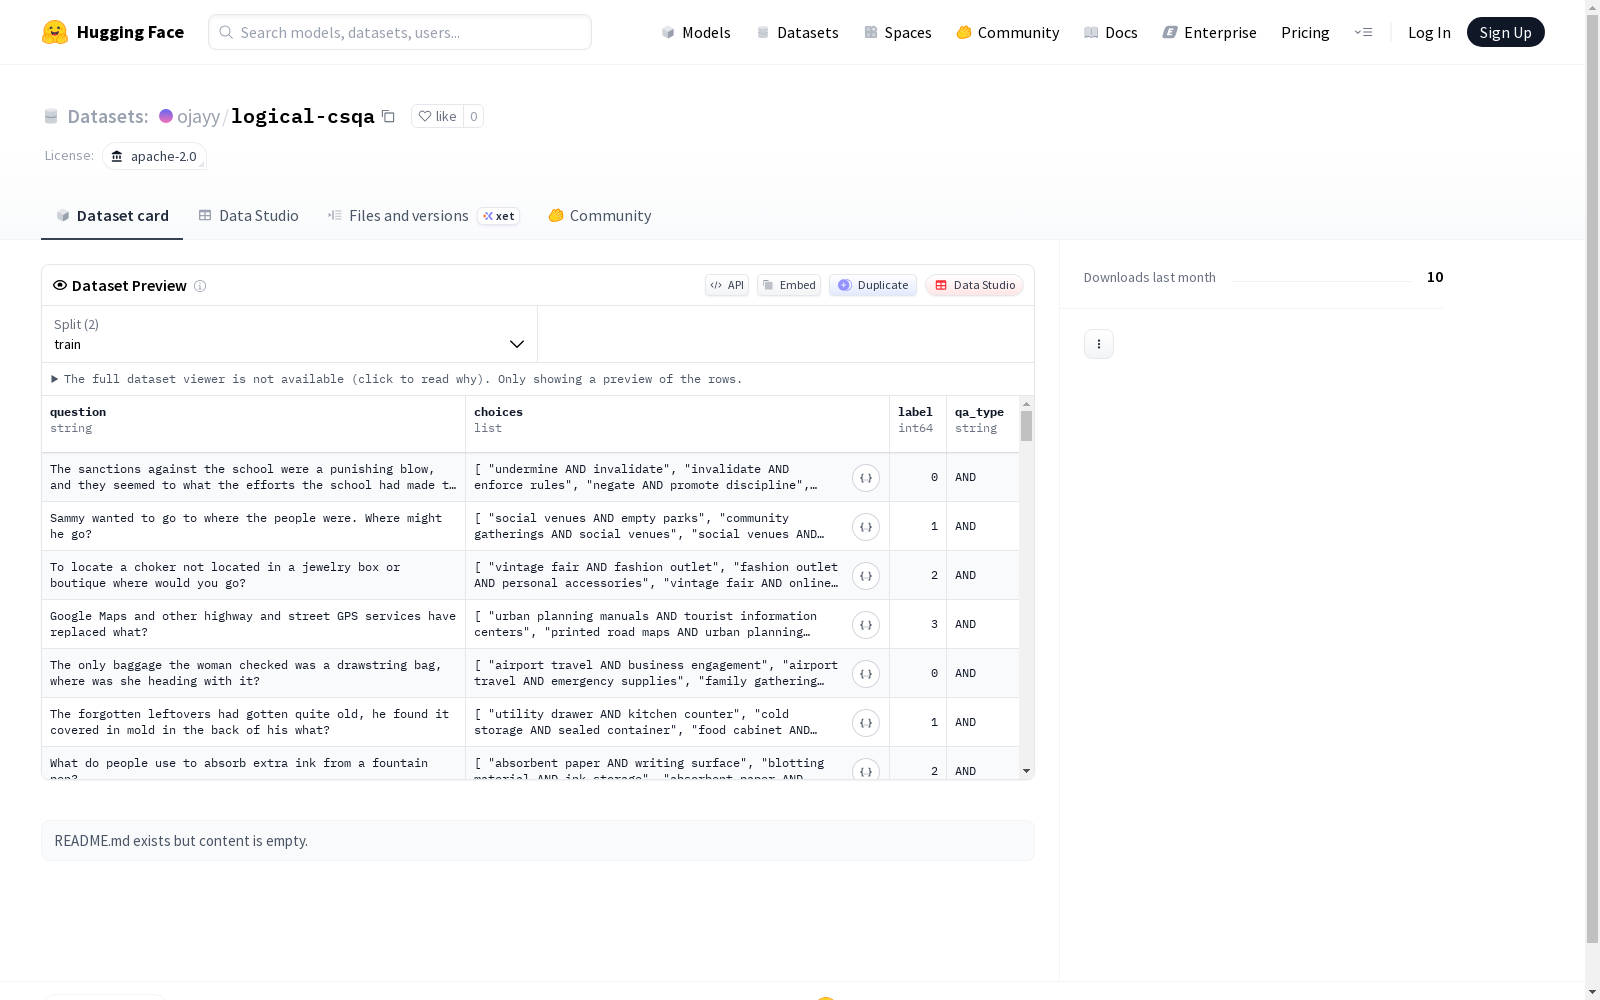The image size is (1600, 1000).
Task: Expand choices JSON for the forgotten leftovers row
Action: (x=866, y=723)
